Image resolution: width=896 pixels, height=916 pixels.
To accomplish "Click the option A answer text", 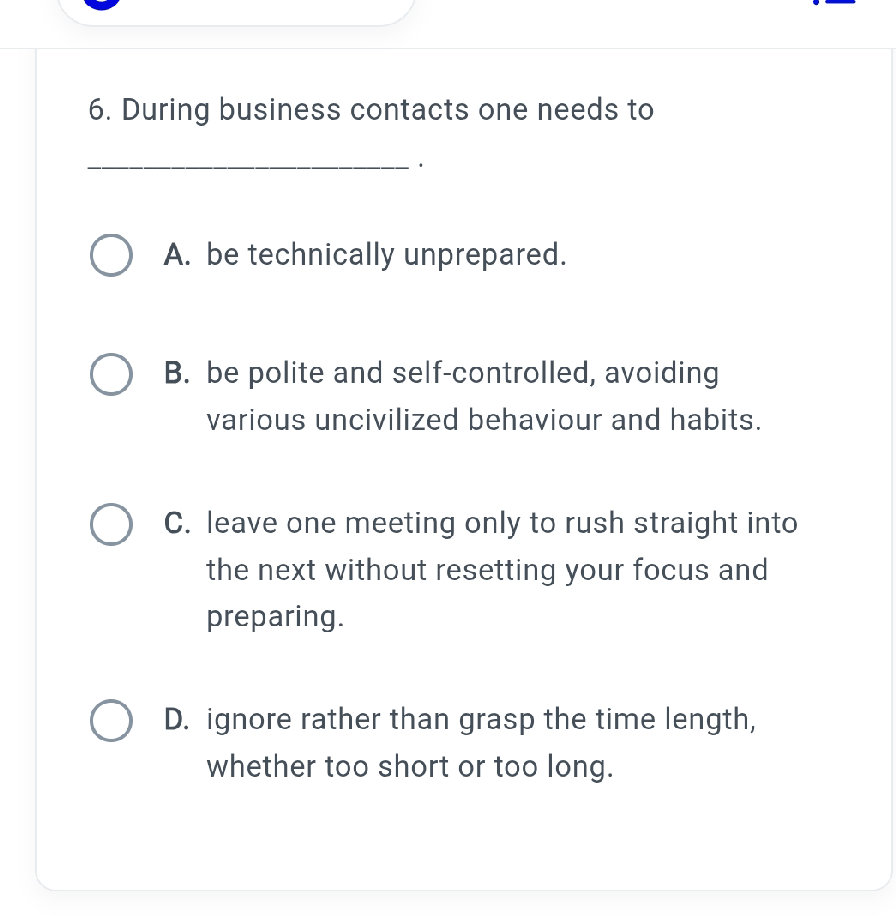I will (x=385, y=255).
